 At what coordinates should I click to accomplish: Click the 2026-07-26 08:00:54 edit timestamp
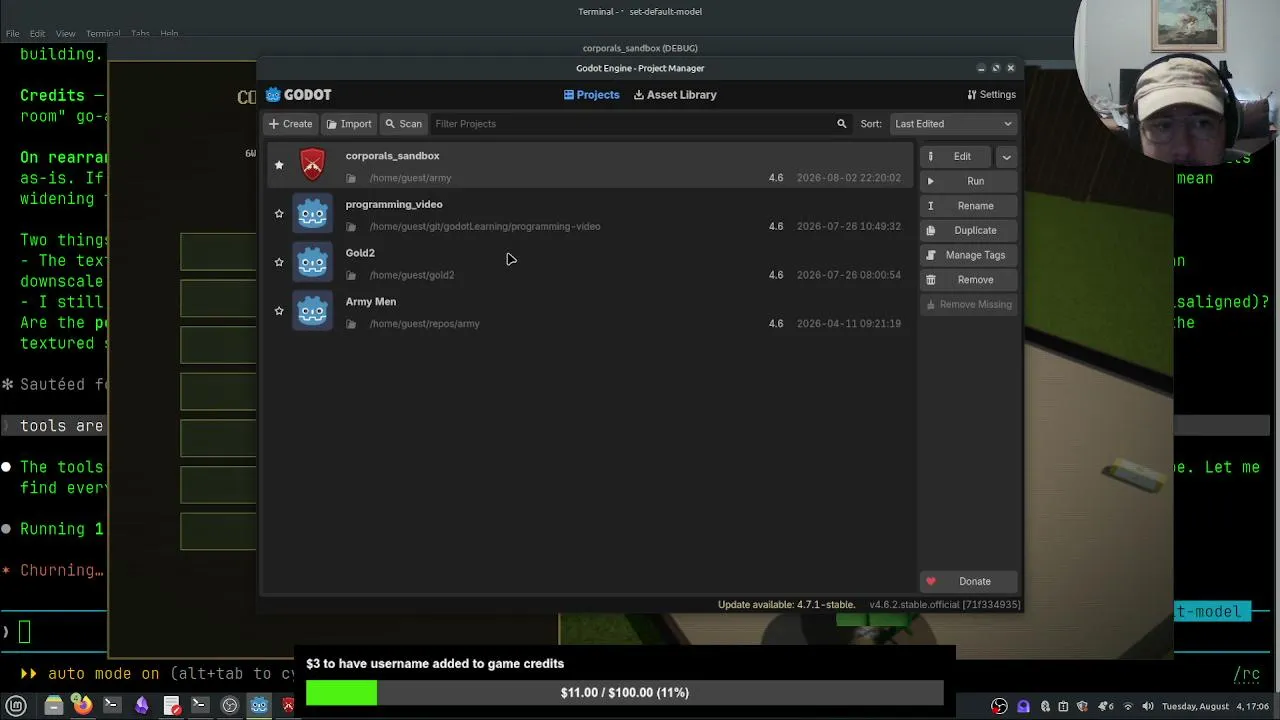tap(849, 275)
